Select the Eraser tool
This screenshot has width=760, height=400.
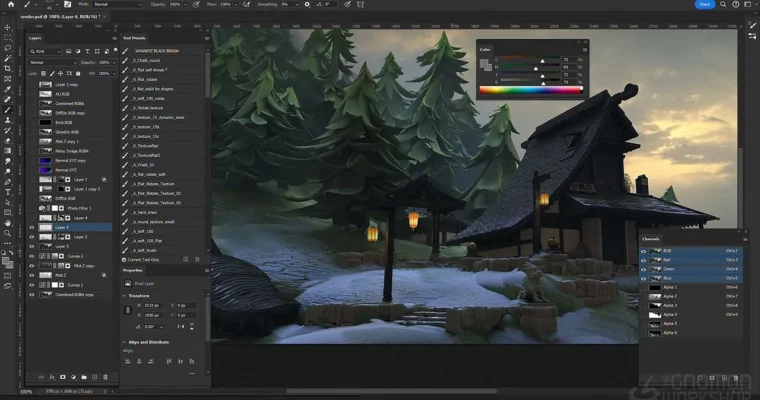tap(8, 141)
